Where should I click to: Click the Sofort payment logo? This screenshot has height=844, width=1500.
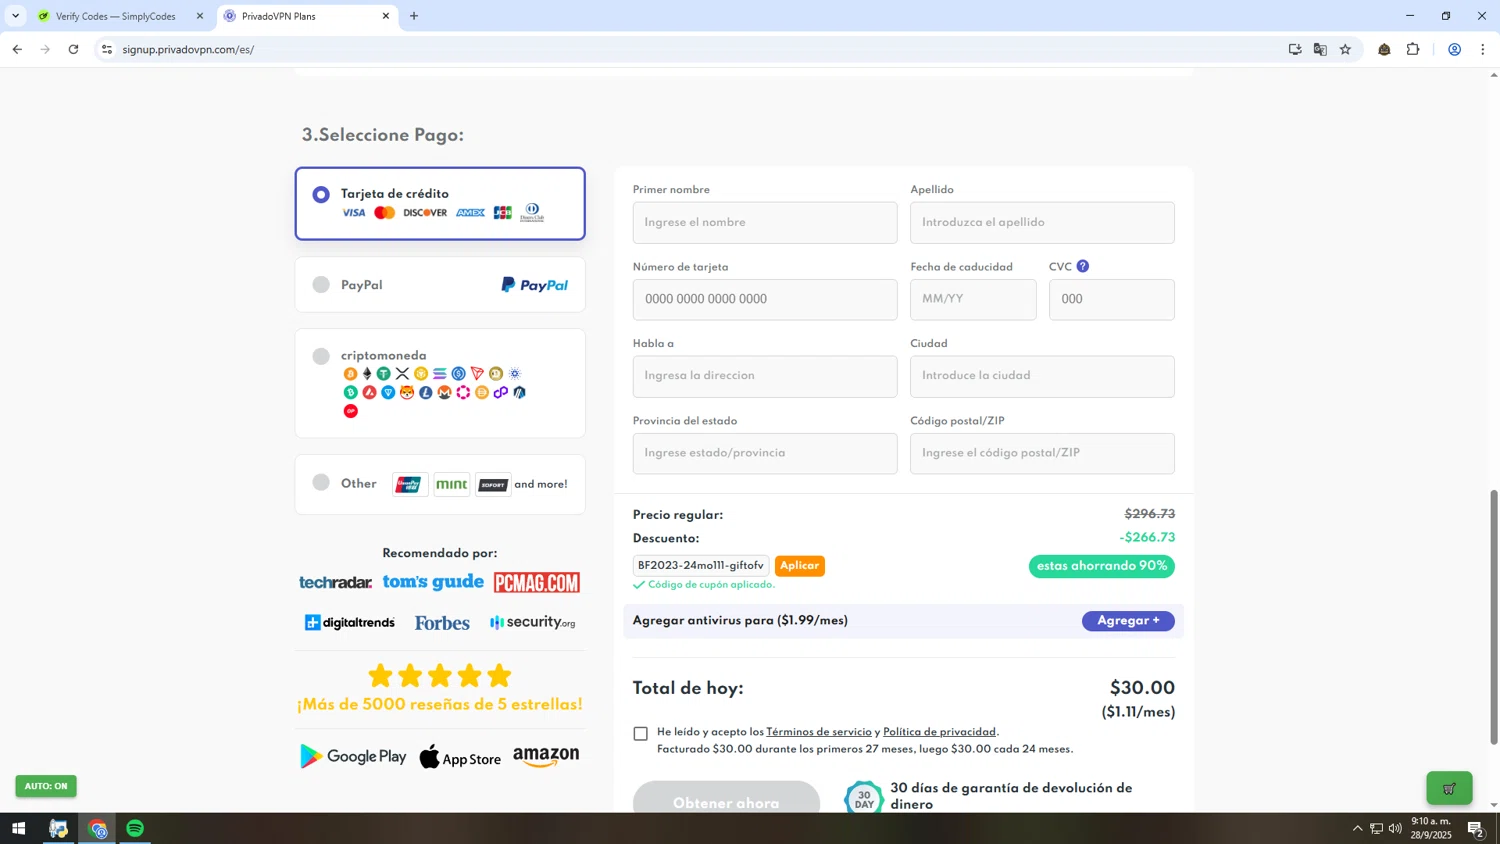click(493, 485)
